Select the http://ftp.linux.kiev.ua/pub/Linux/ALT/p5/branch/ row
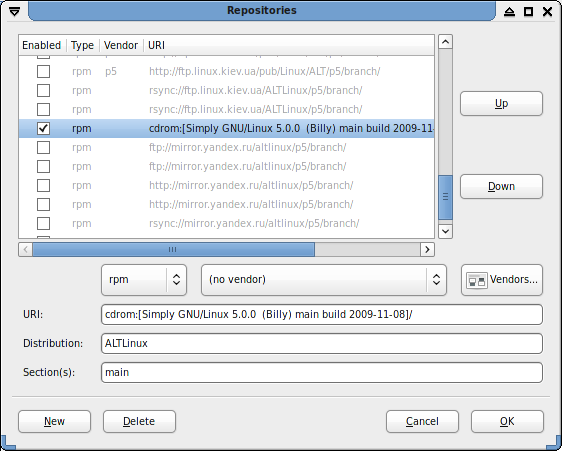Viewport: 562px width, 451px height. [x=226, y=71]
